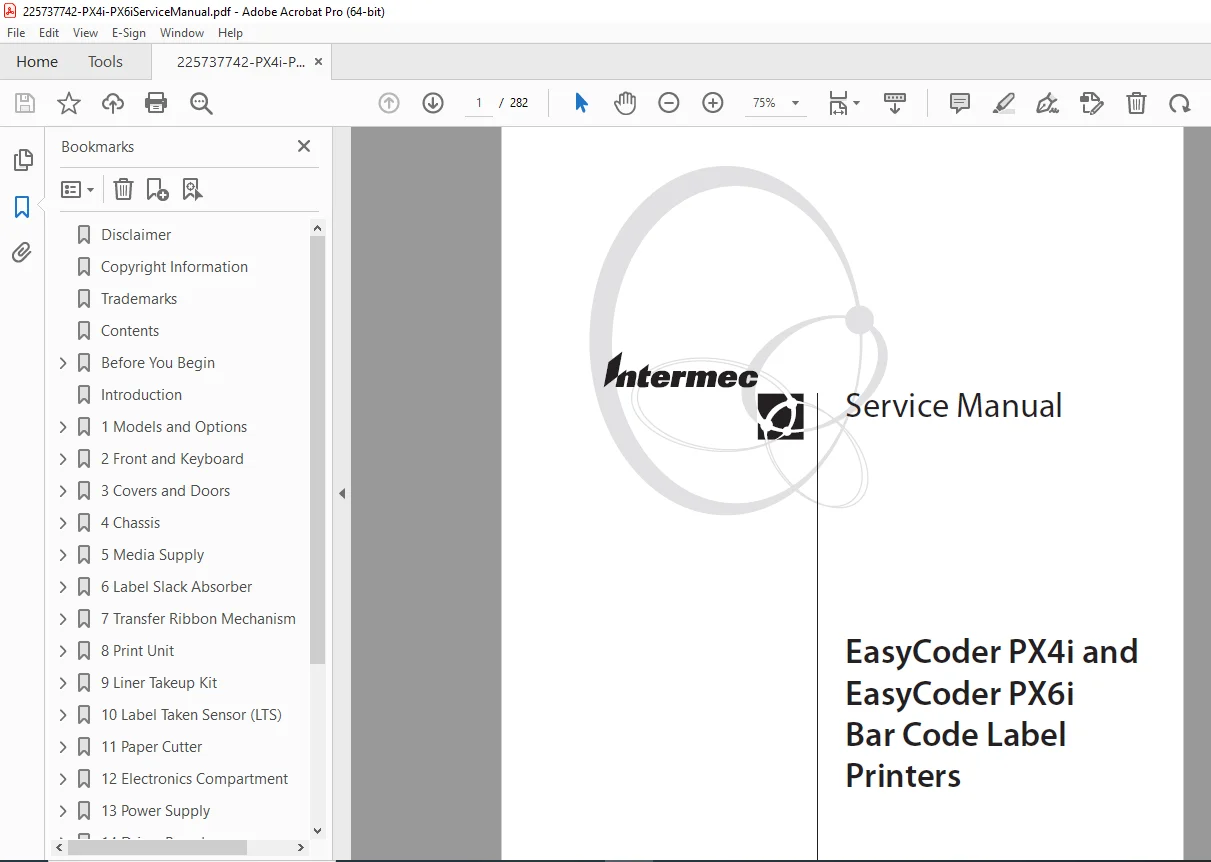Go to next page arrow

pos(433,103)
